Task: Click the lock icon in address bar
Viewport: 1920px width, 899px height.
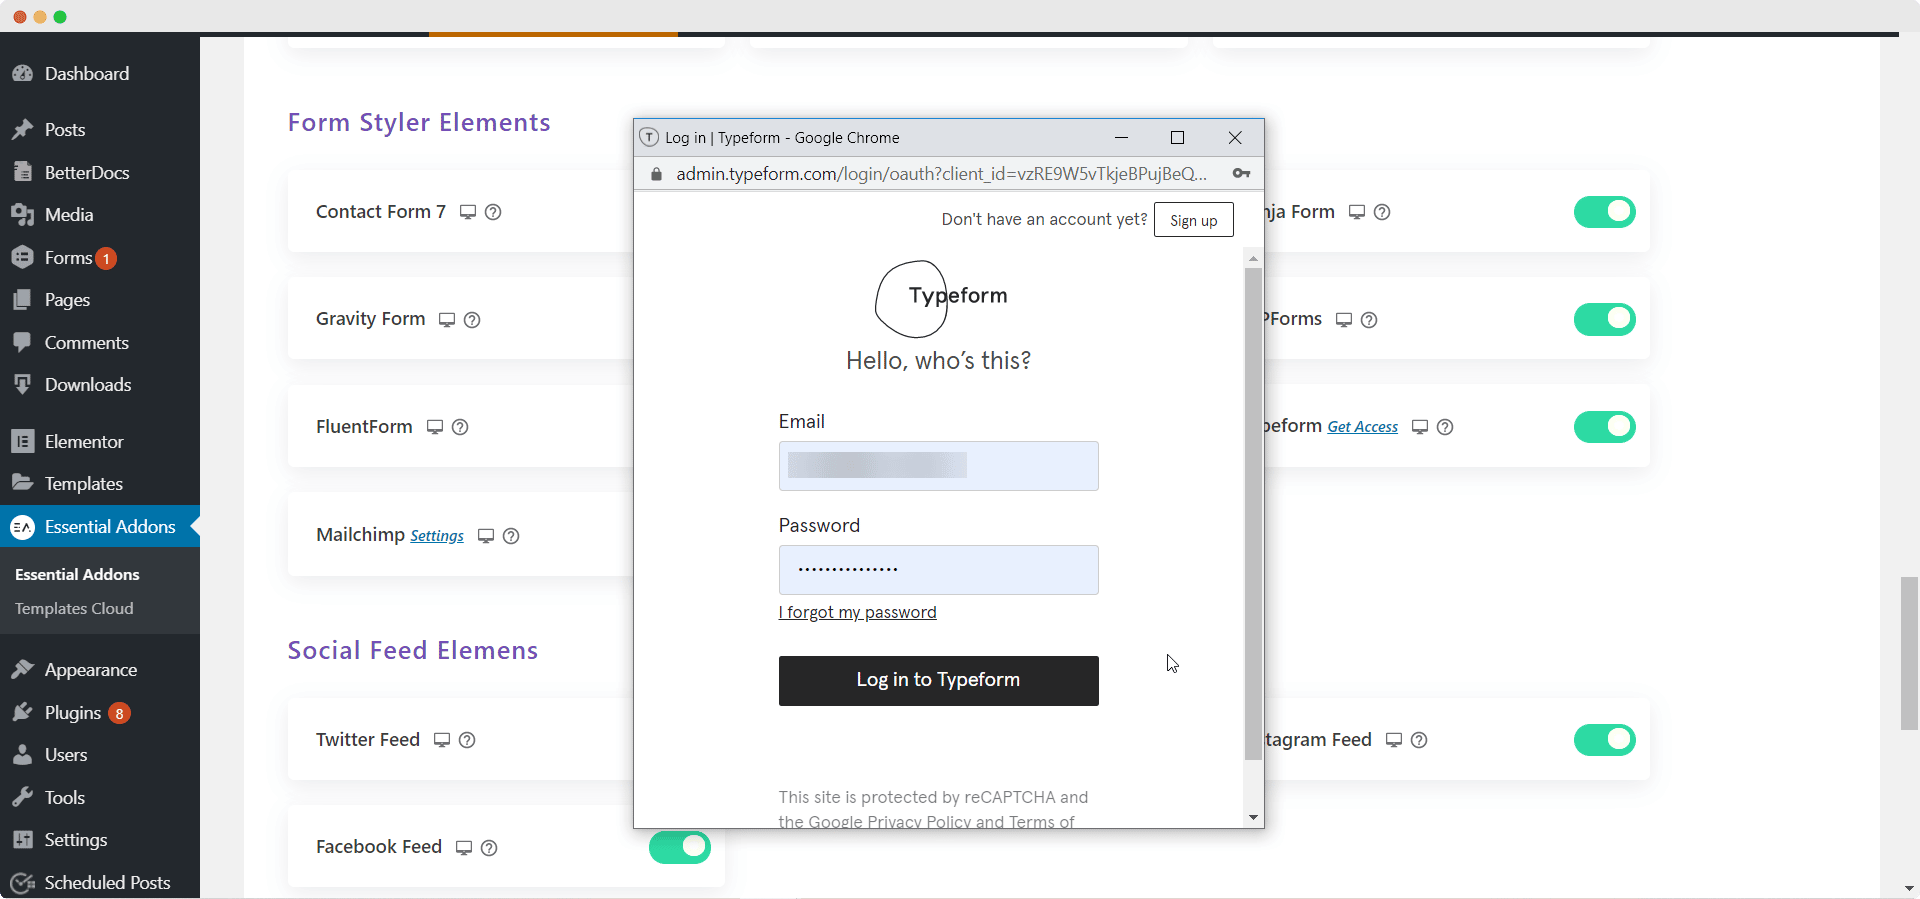Action: 656,174
